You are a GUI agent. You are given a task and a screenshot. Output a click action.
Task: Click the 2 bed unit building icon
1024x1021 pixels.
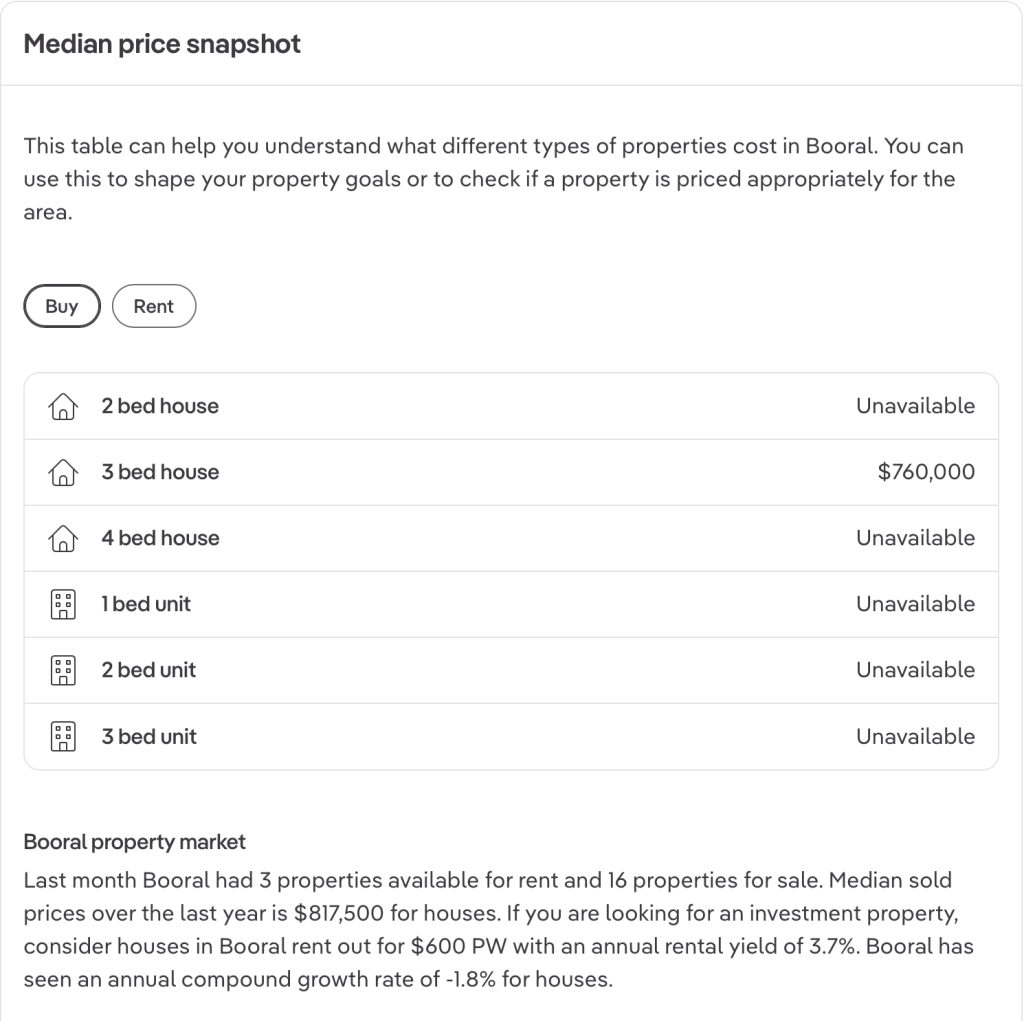tap(63, 670)
